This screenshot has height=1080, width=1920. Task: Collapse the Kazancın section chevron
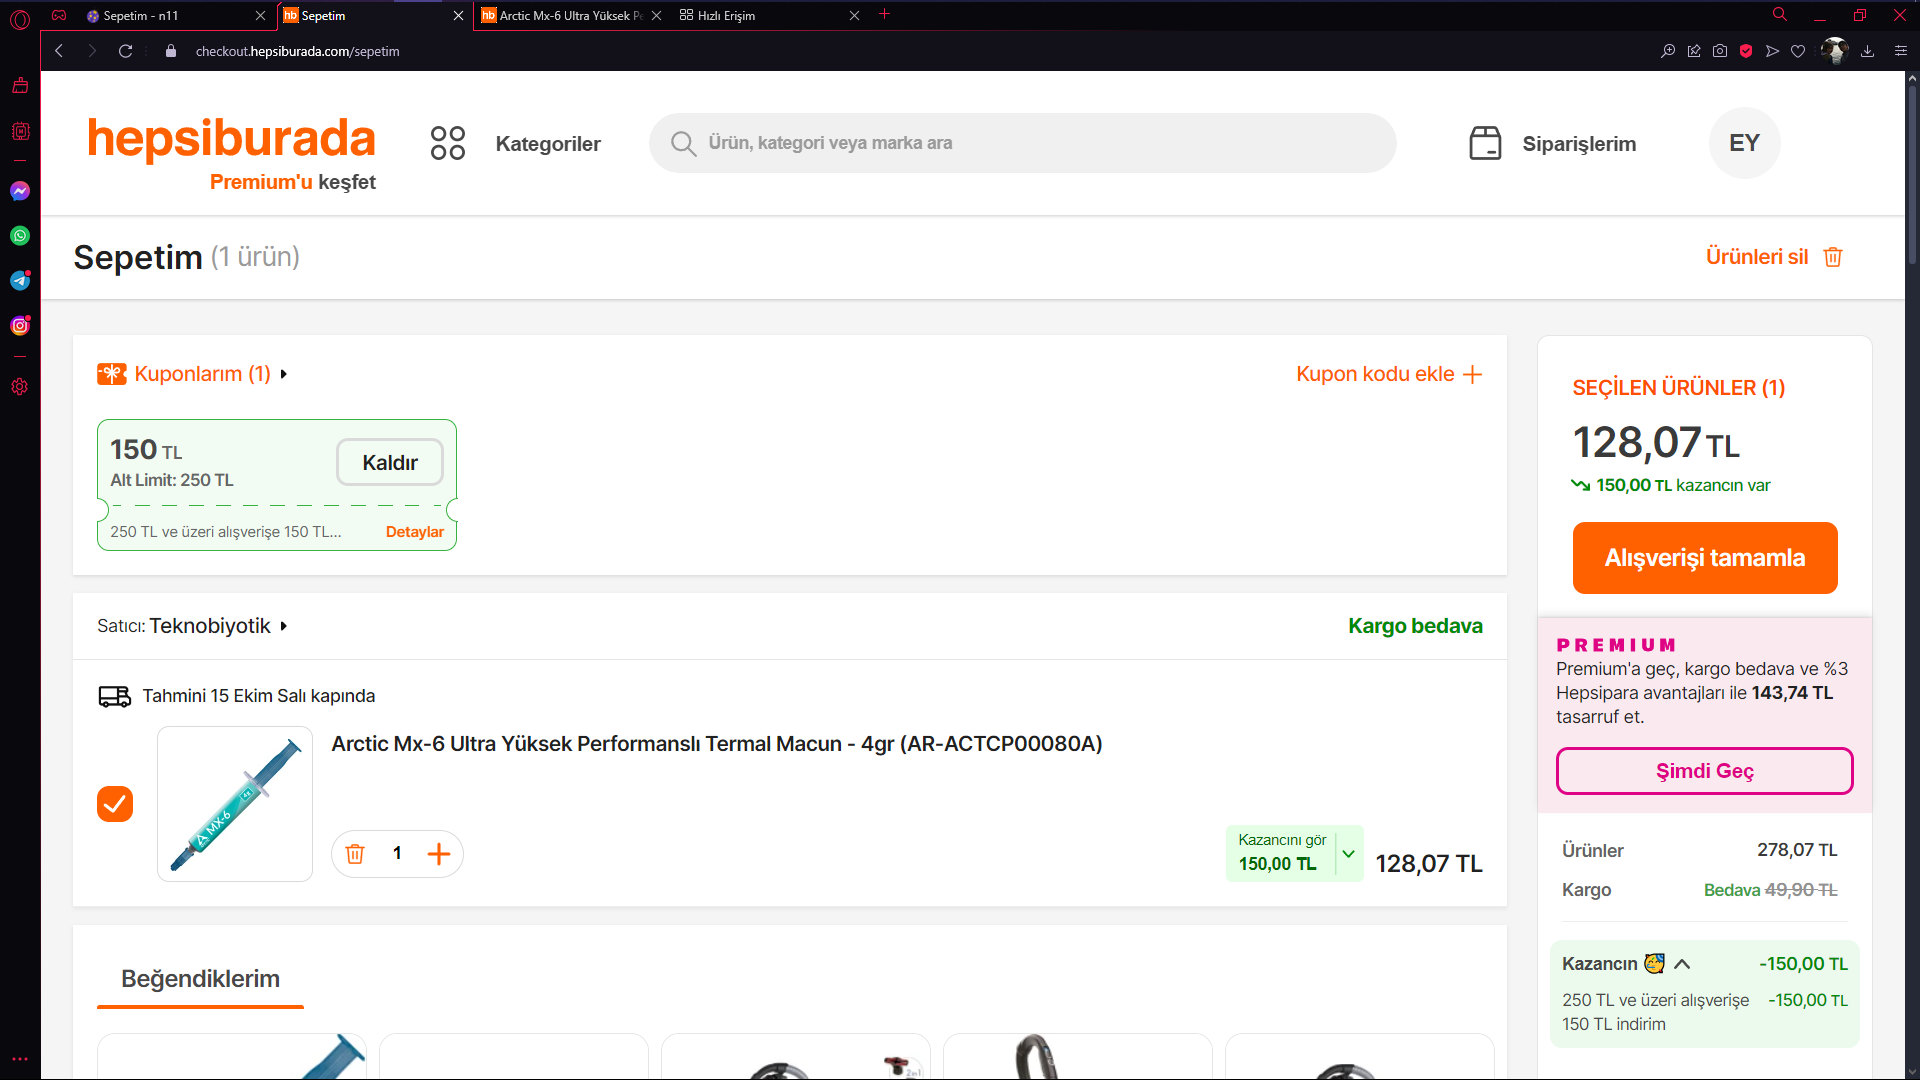coord(1682,964)
